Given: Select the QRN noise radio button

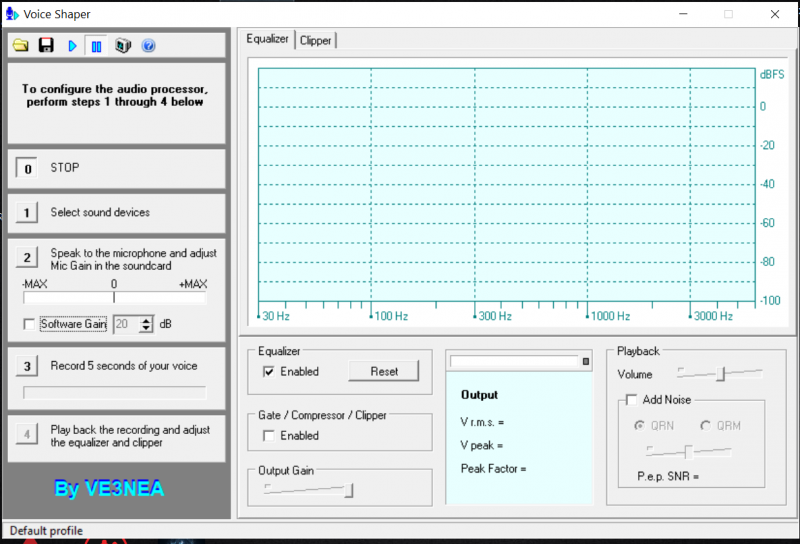Looking at the screenshot, I should pyautogui.click(x=639, y=425).
